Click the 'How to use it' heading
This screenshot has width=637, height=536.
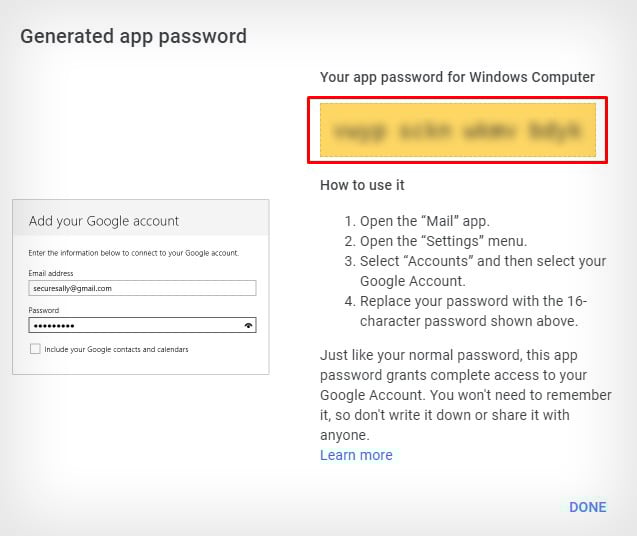pos(362,185)
